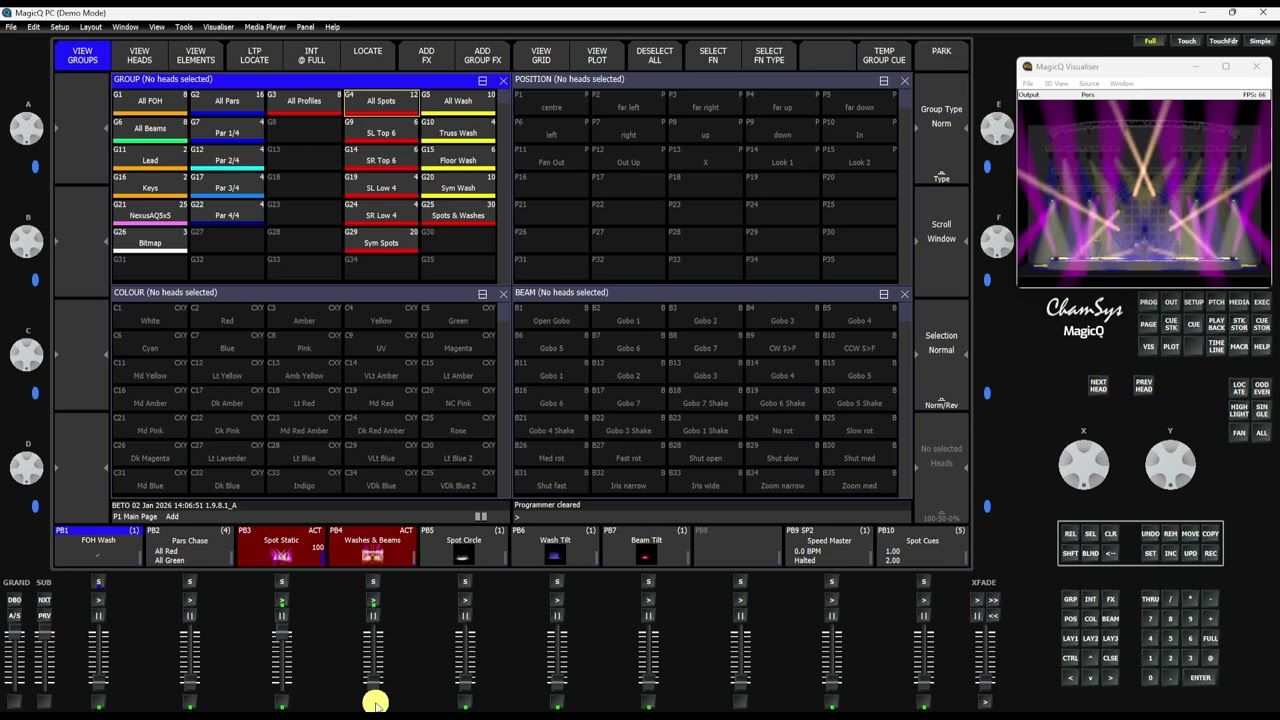
Task: Switch to Simple layout mode
Action: coord(1260,41)
